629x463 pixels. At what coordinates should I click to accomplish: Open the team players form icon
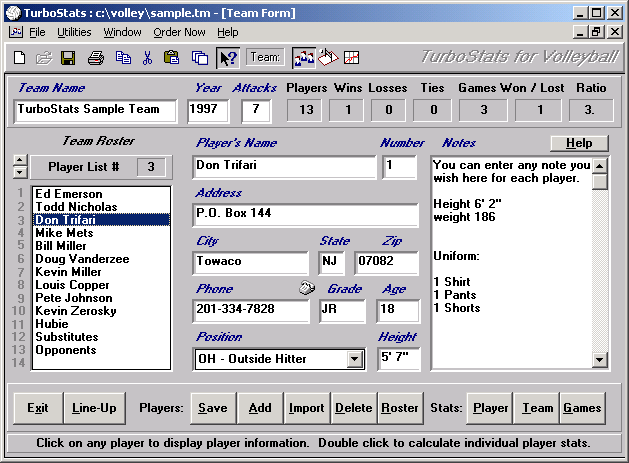coord(304,58)
